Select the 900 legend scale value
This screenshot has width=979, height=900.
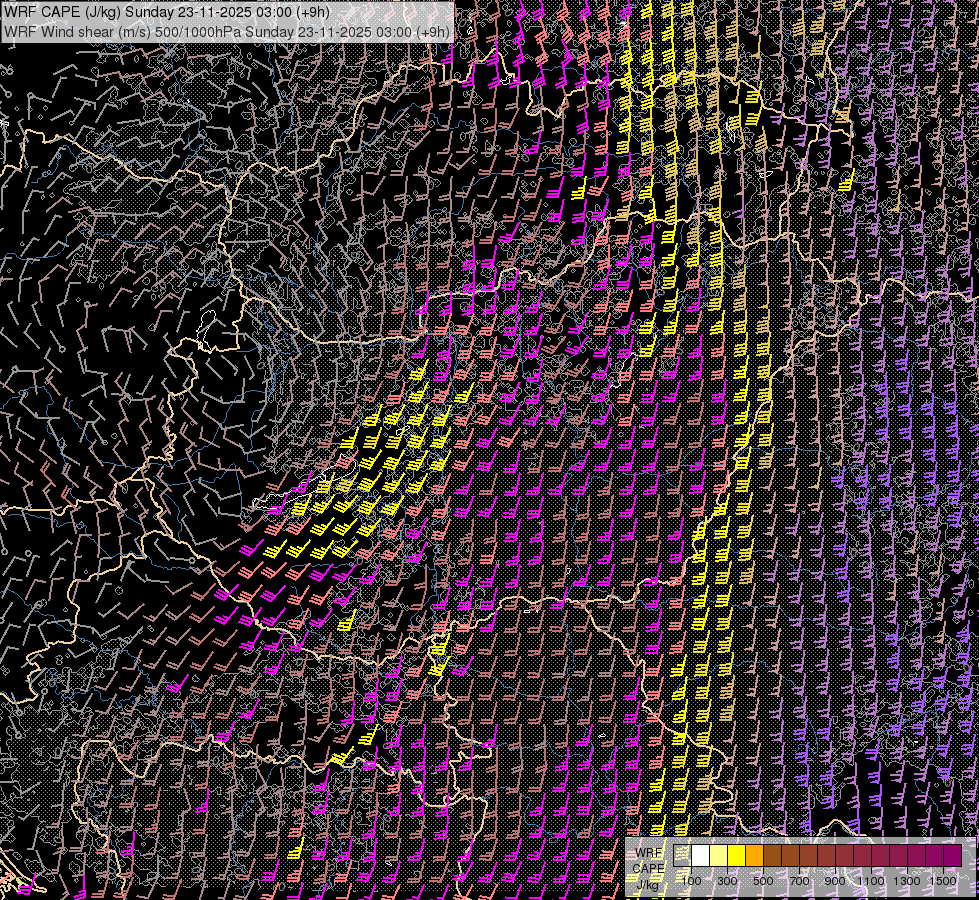(835, 881)
